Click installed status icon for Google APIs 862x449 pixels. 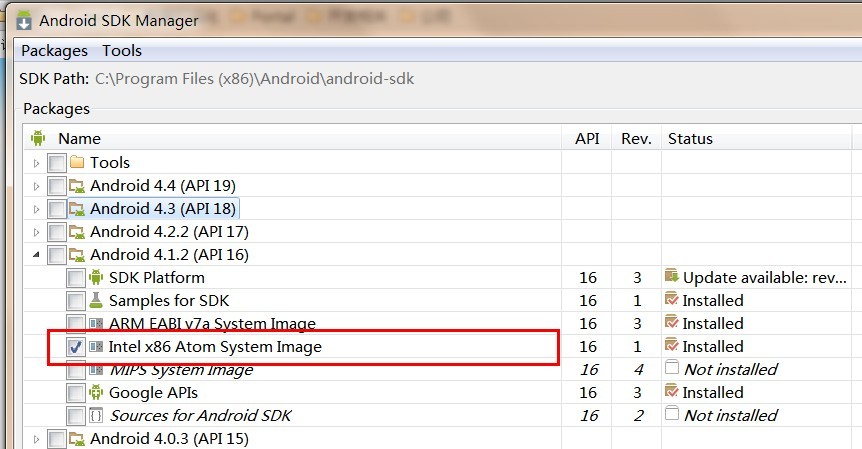tap(672, 391)
